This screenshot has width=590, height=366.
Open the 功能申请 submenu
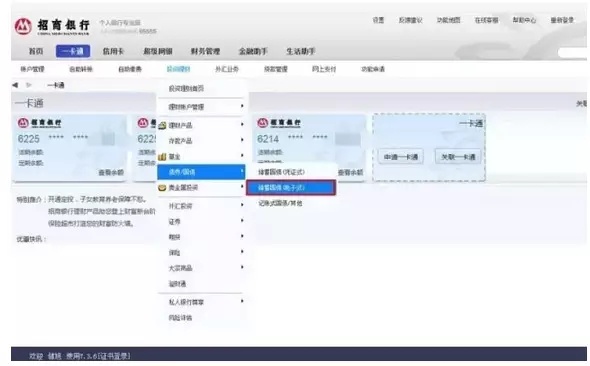click(x=373, y=69)
